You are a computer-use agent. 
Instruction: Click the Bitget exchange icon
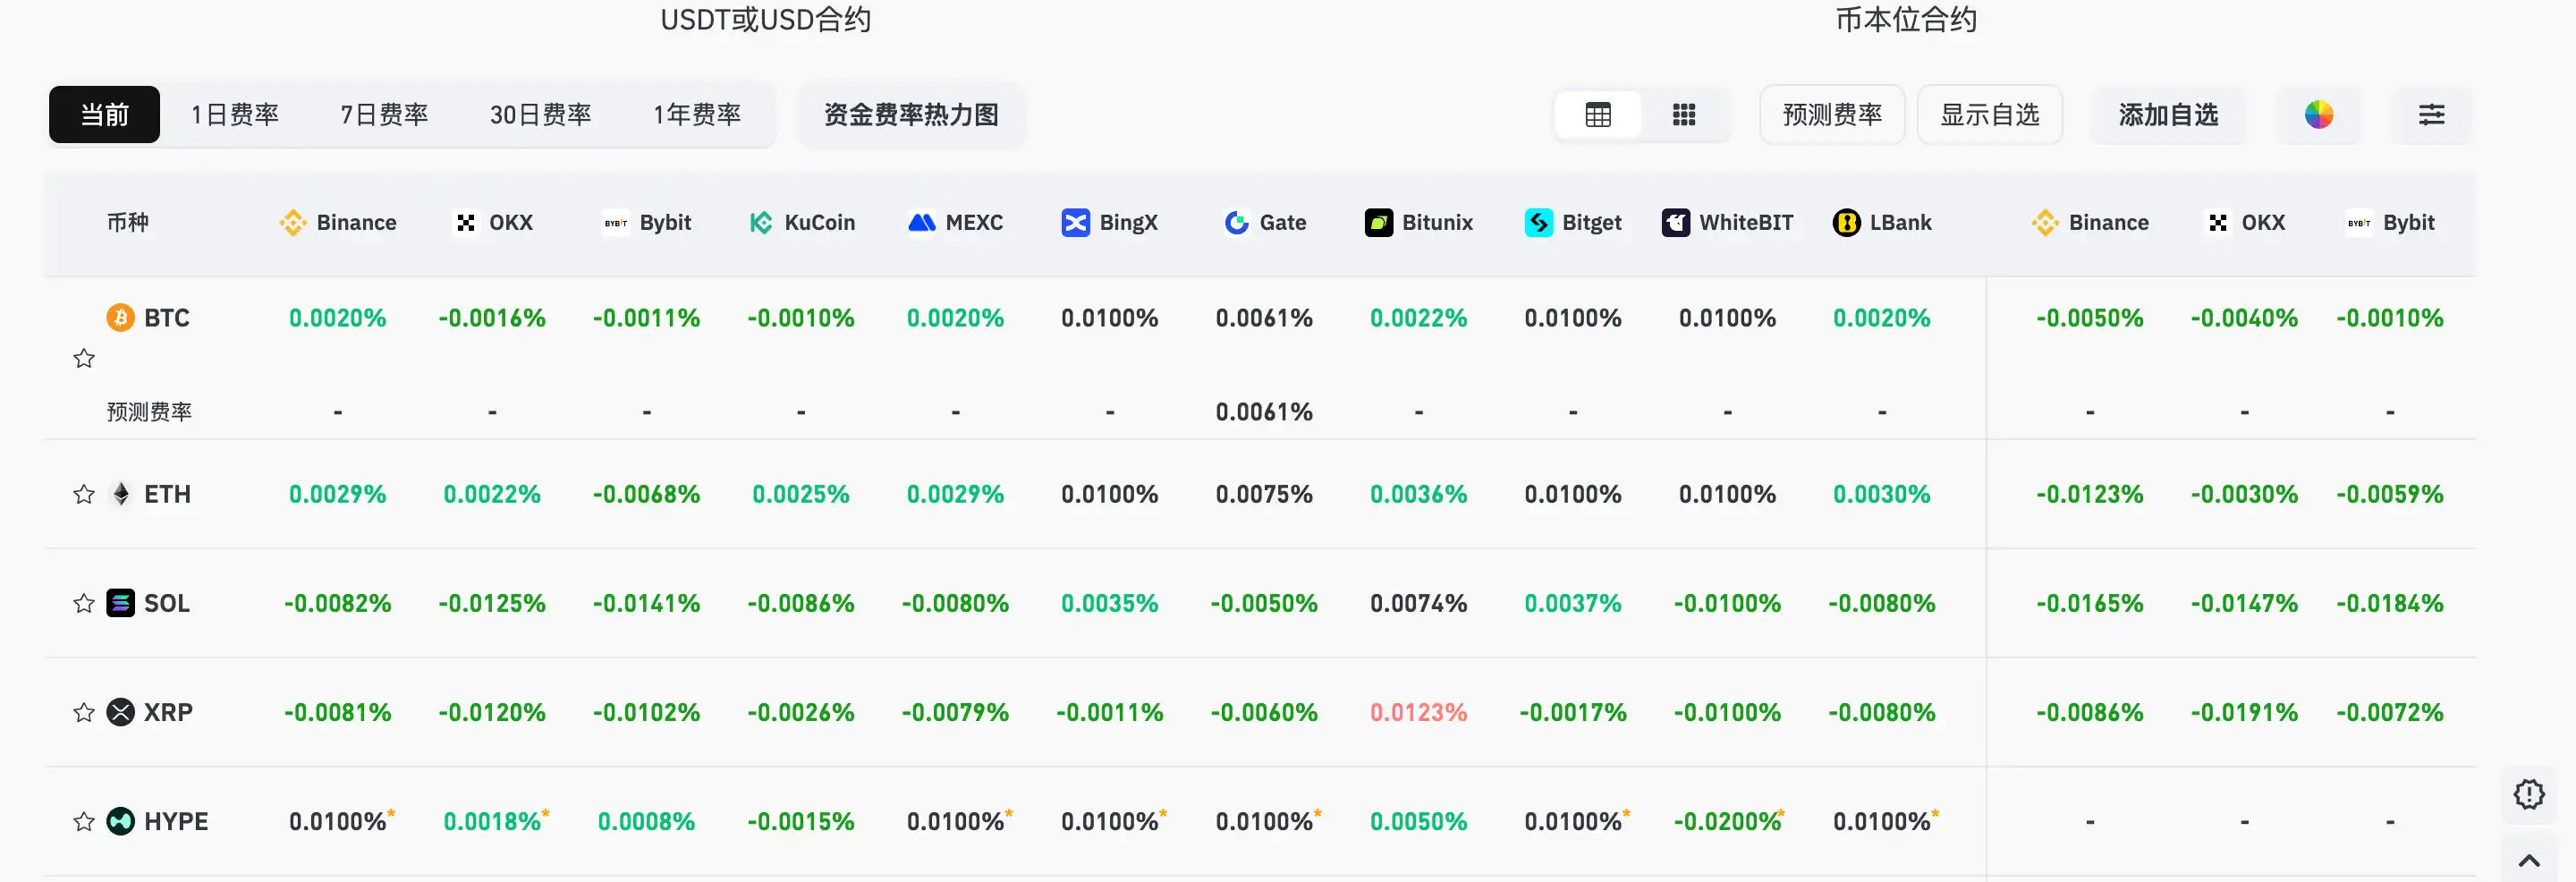point(1539,222)
